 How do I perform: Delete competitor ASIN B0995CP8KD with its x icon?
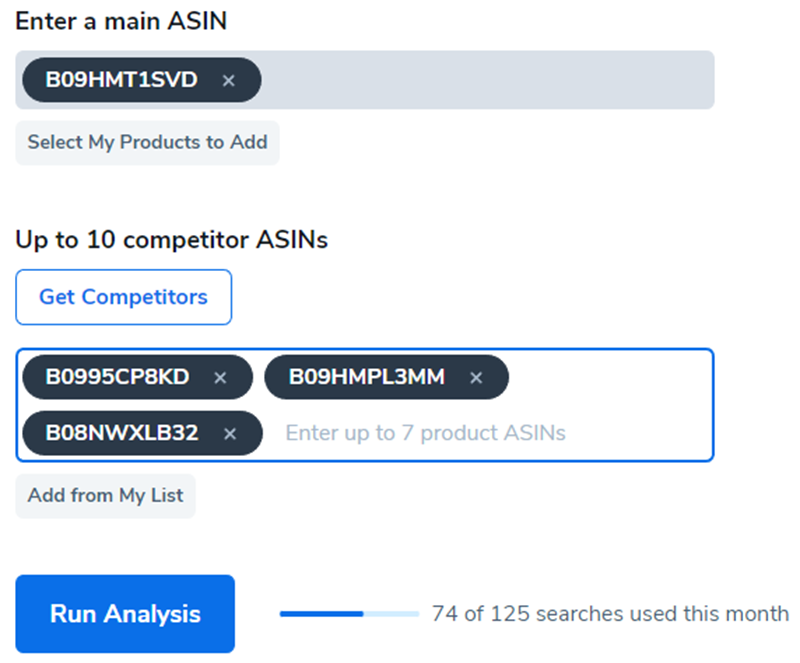pos(221,378)
